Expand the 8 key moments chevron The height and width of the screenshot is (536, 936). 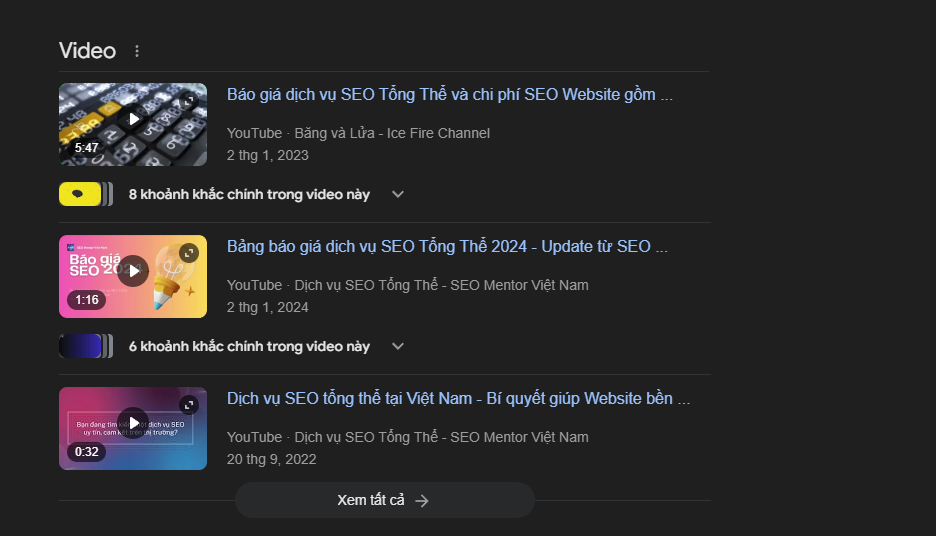pos(398,195)
